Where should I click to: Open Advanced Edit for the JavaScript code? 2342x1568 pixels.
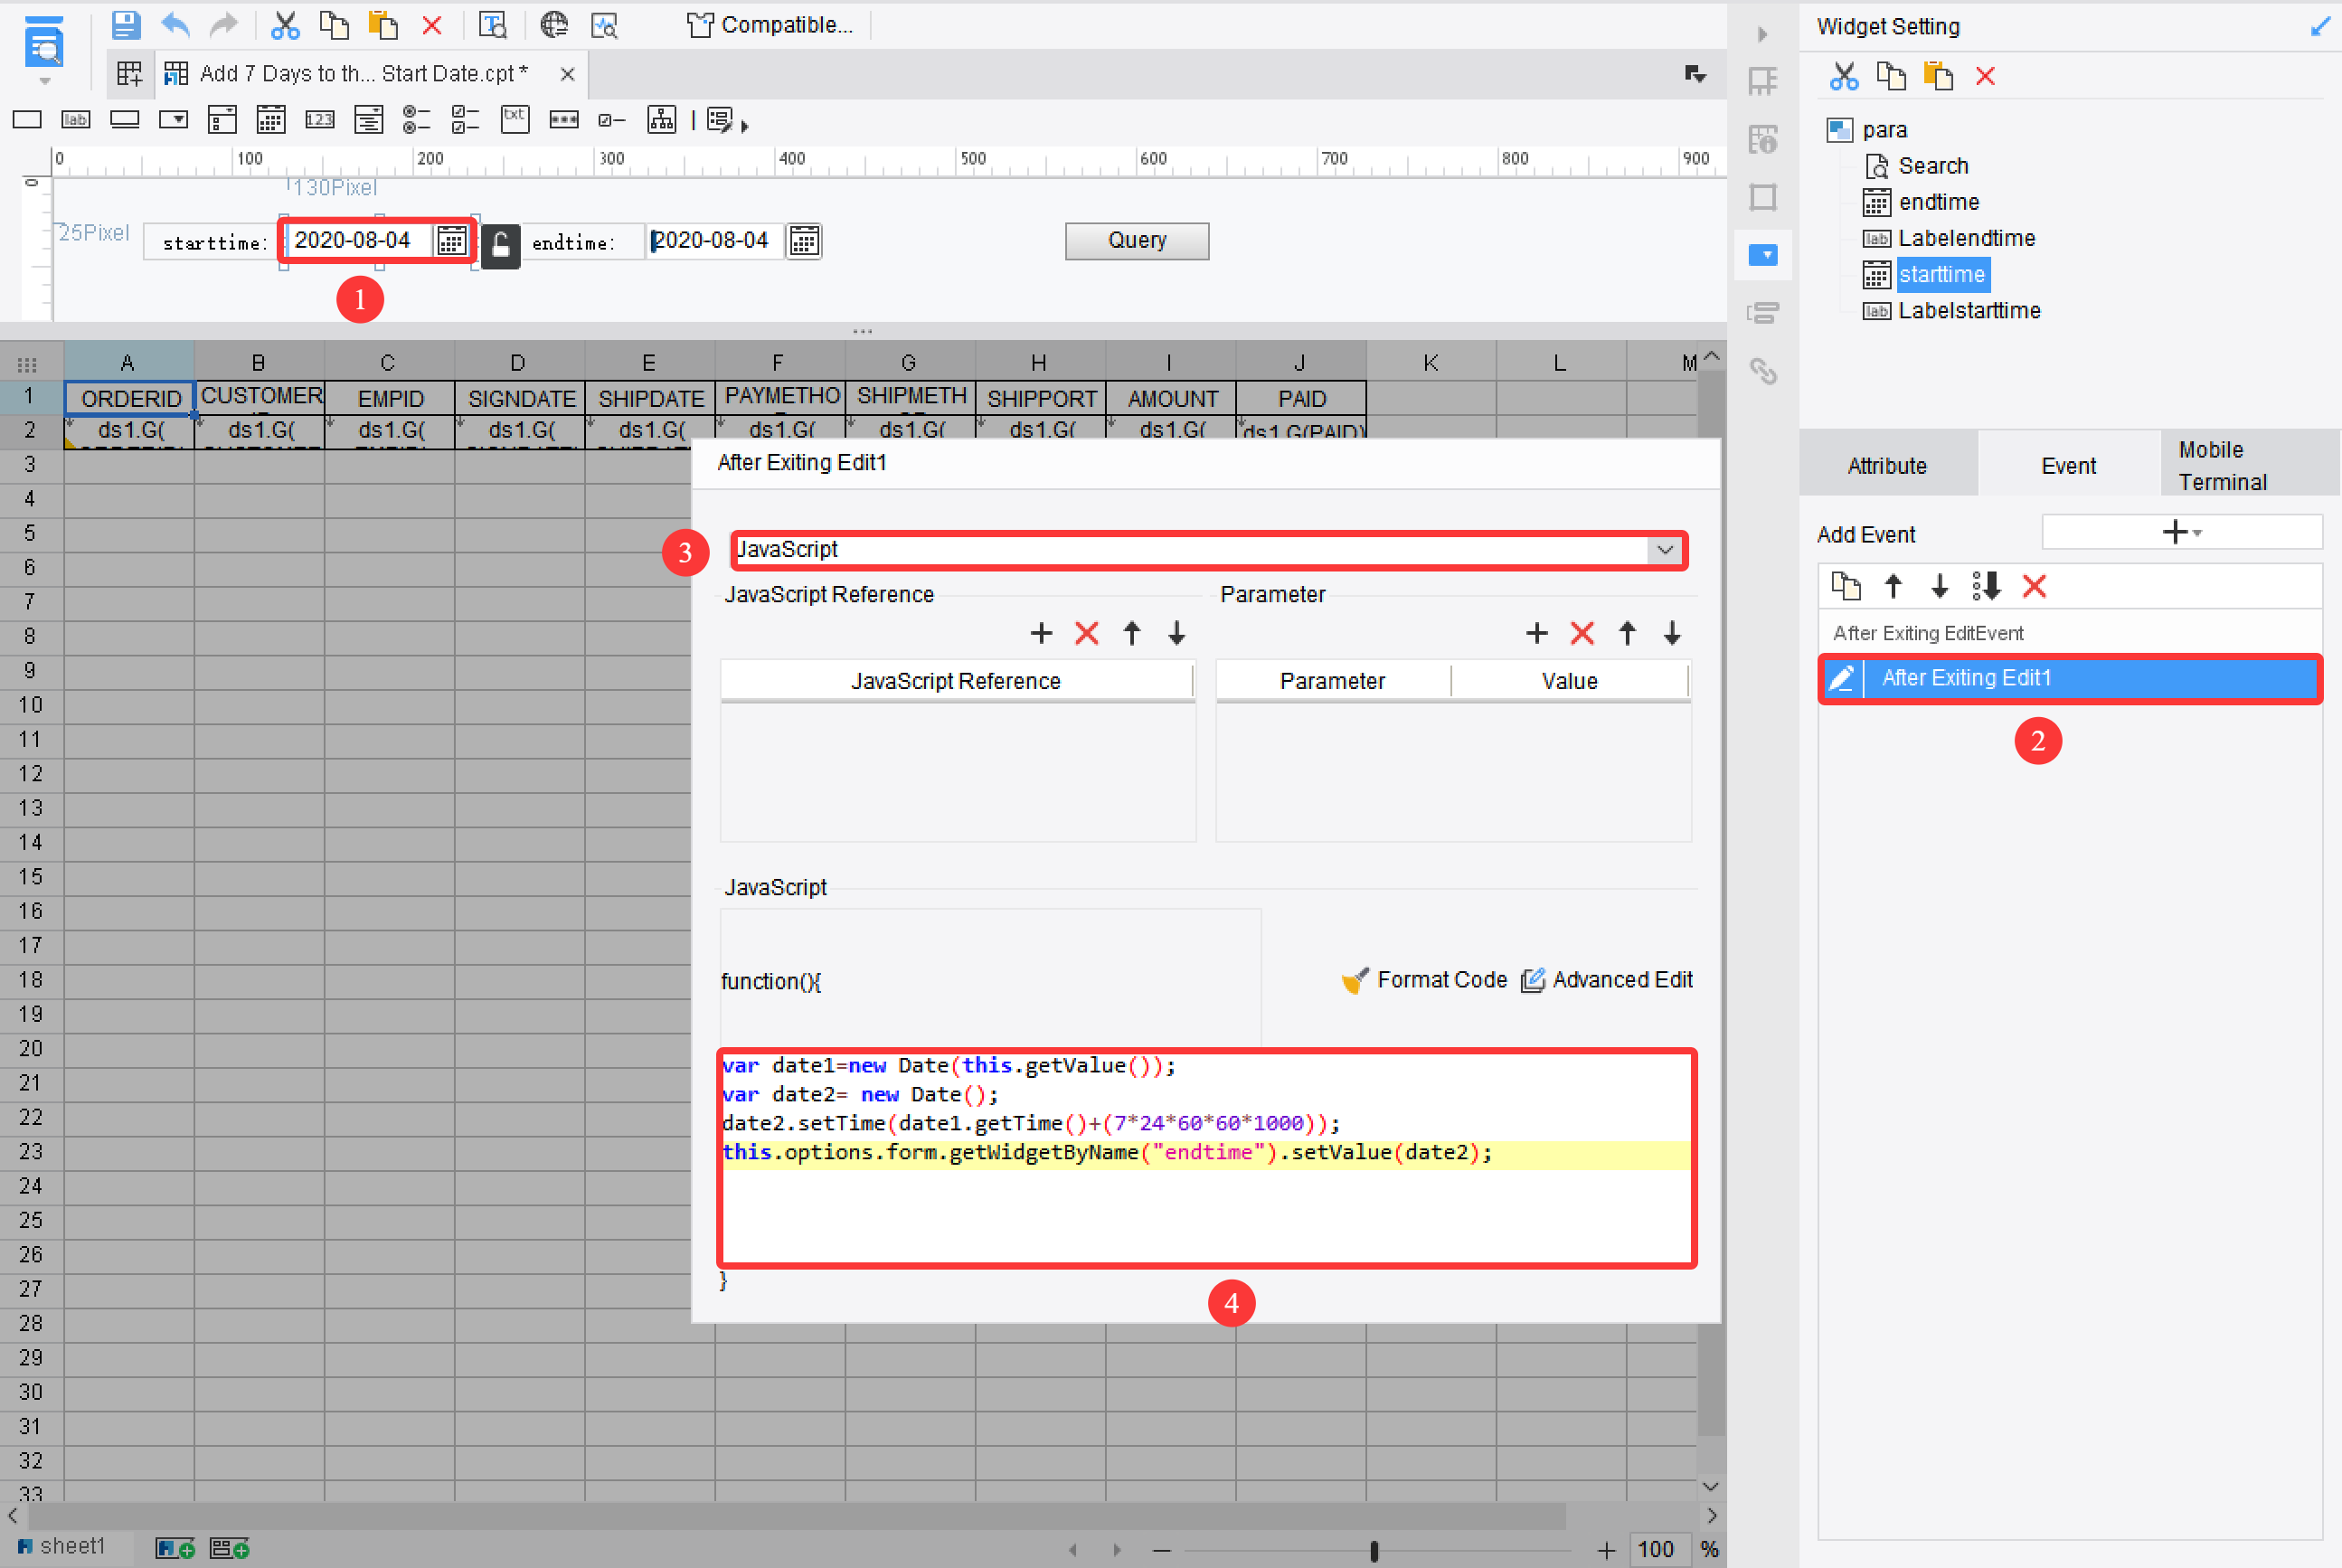1620,980
